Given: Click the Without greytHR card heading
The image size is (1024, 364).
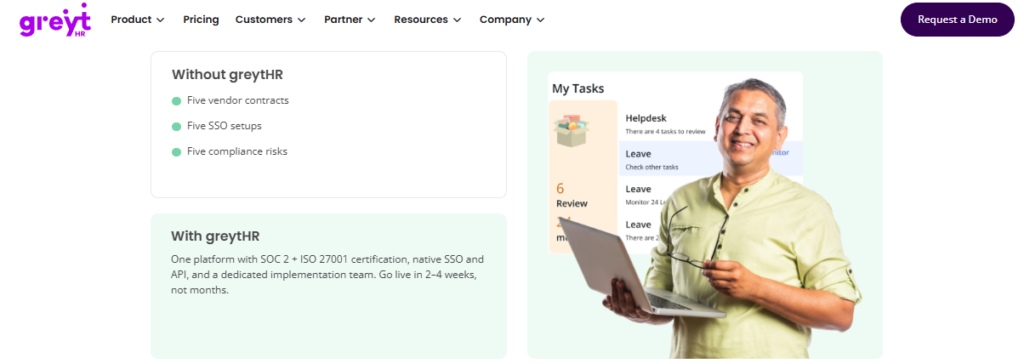Looking at the screenshot, I should pos(227,74).
